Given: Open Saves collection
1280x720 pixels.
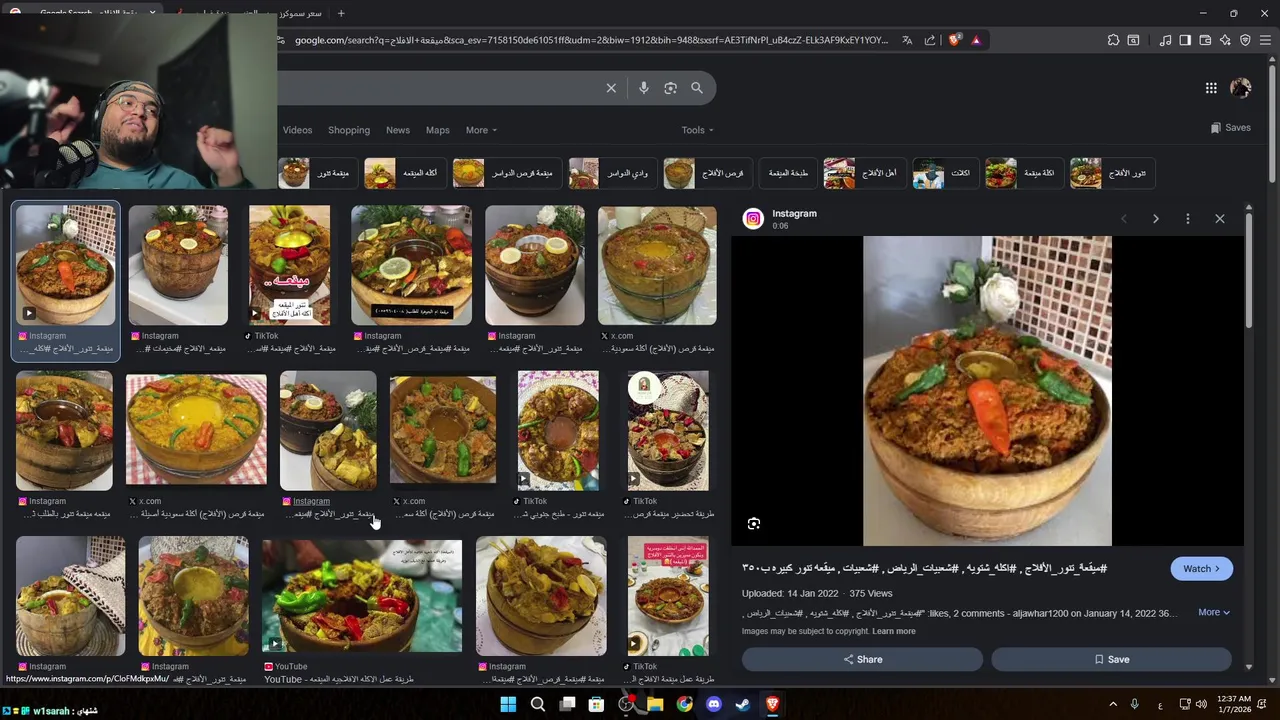Looking at the screenshot, I should click(1231, 128).
